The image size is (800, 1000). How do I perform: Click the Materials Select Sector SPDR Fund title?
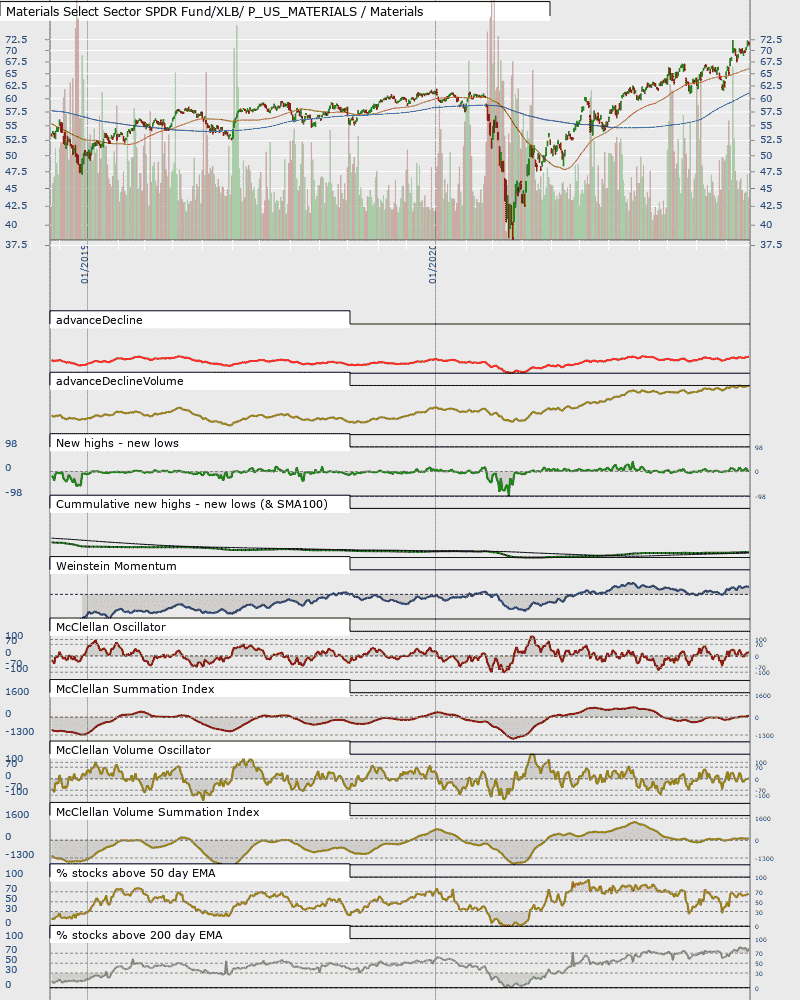214,11
